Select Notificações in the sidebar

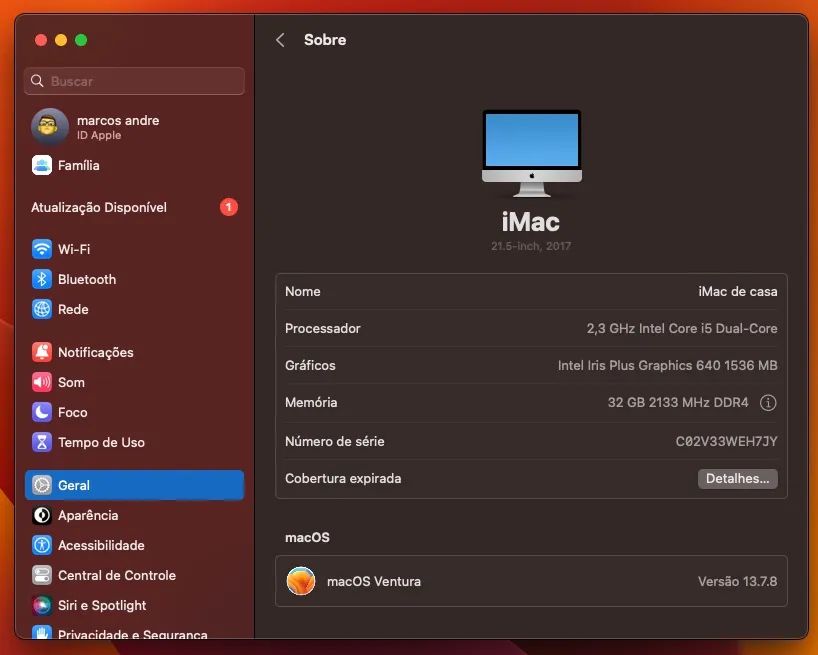click(x=134, y=353)
